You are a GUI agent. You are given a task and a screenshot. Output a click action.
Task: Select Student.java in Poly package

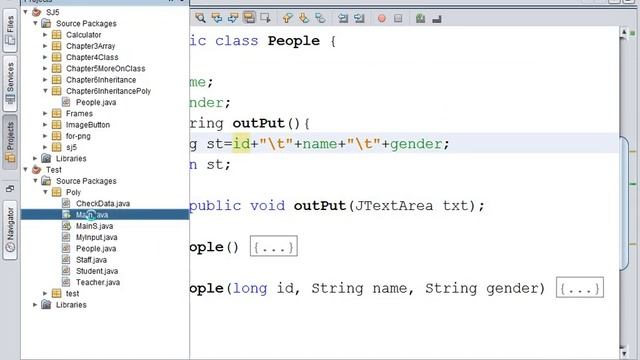97,271
